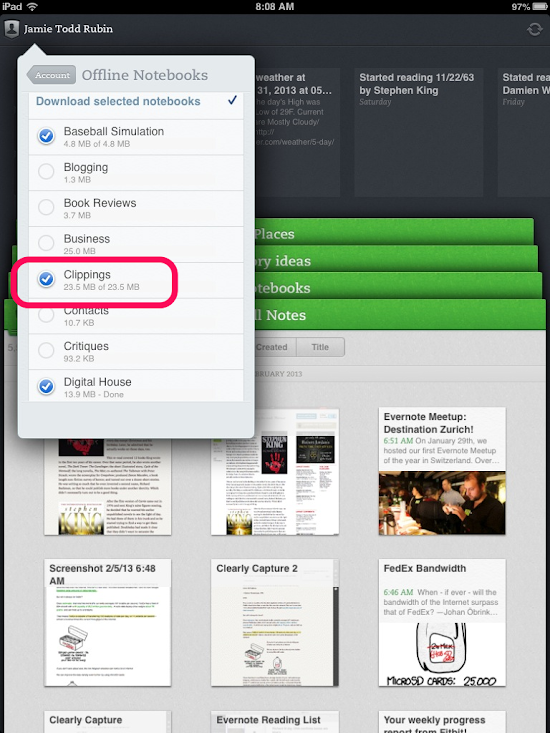The image size is (550, 733).
Task: Tap Download selected notebooks
Action: click(118, 101)
